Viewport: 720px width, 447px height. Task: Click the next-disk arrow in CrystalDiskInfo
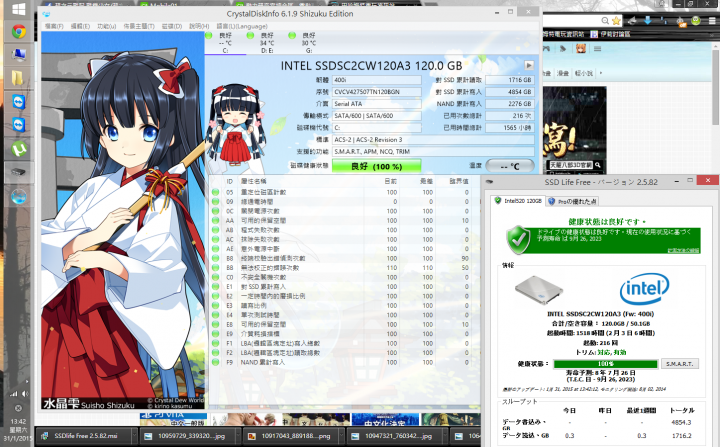(x=529, y=65)
